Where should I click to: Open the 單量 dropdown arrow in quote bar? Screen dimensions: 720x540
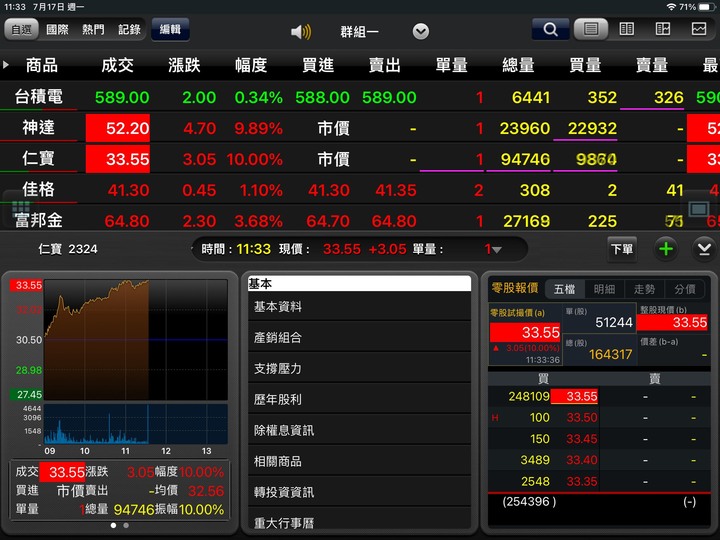click(497, 250)
